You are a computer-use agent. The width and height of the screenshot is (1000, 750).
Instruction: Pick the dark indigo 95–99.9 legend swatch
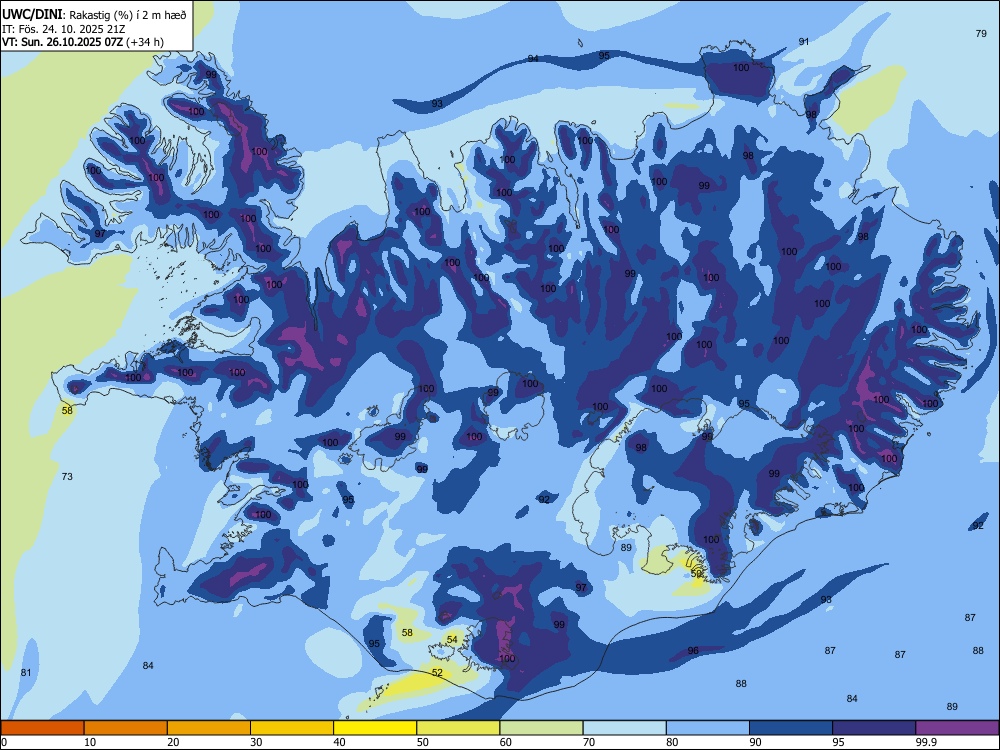click(x=874, y=728)
